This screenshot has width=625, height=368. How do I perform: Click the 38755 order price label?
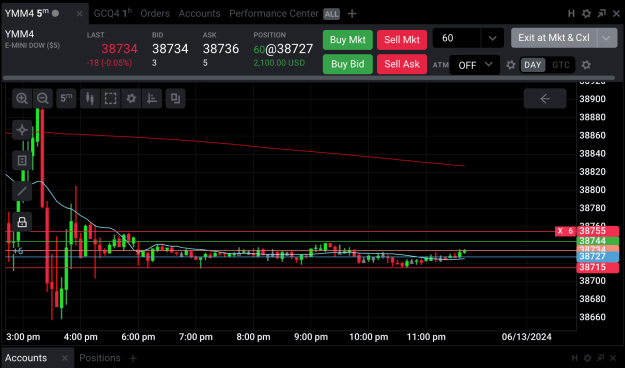[597, 231]
